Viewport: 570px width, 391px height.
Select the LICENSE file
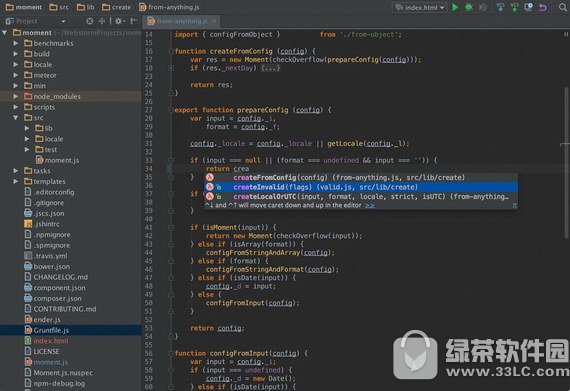42,351
